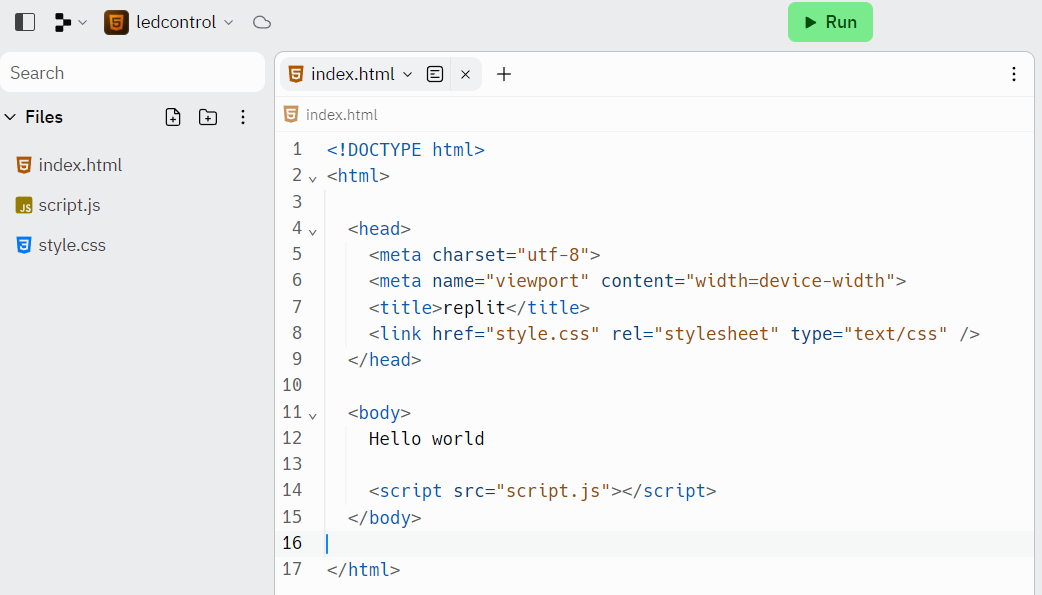Click the Files section heading

coord(44,117)
